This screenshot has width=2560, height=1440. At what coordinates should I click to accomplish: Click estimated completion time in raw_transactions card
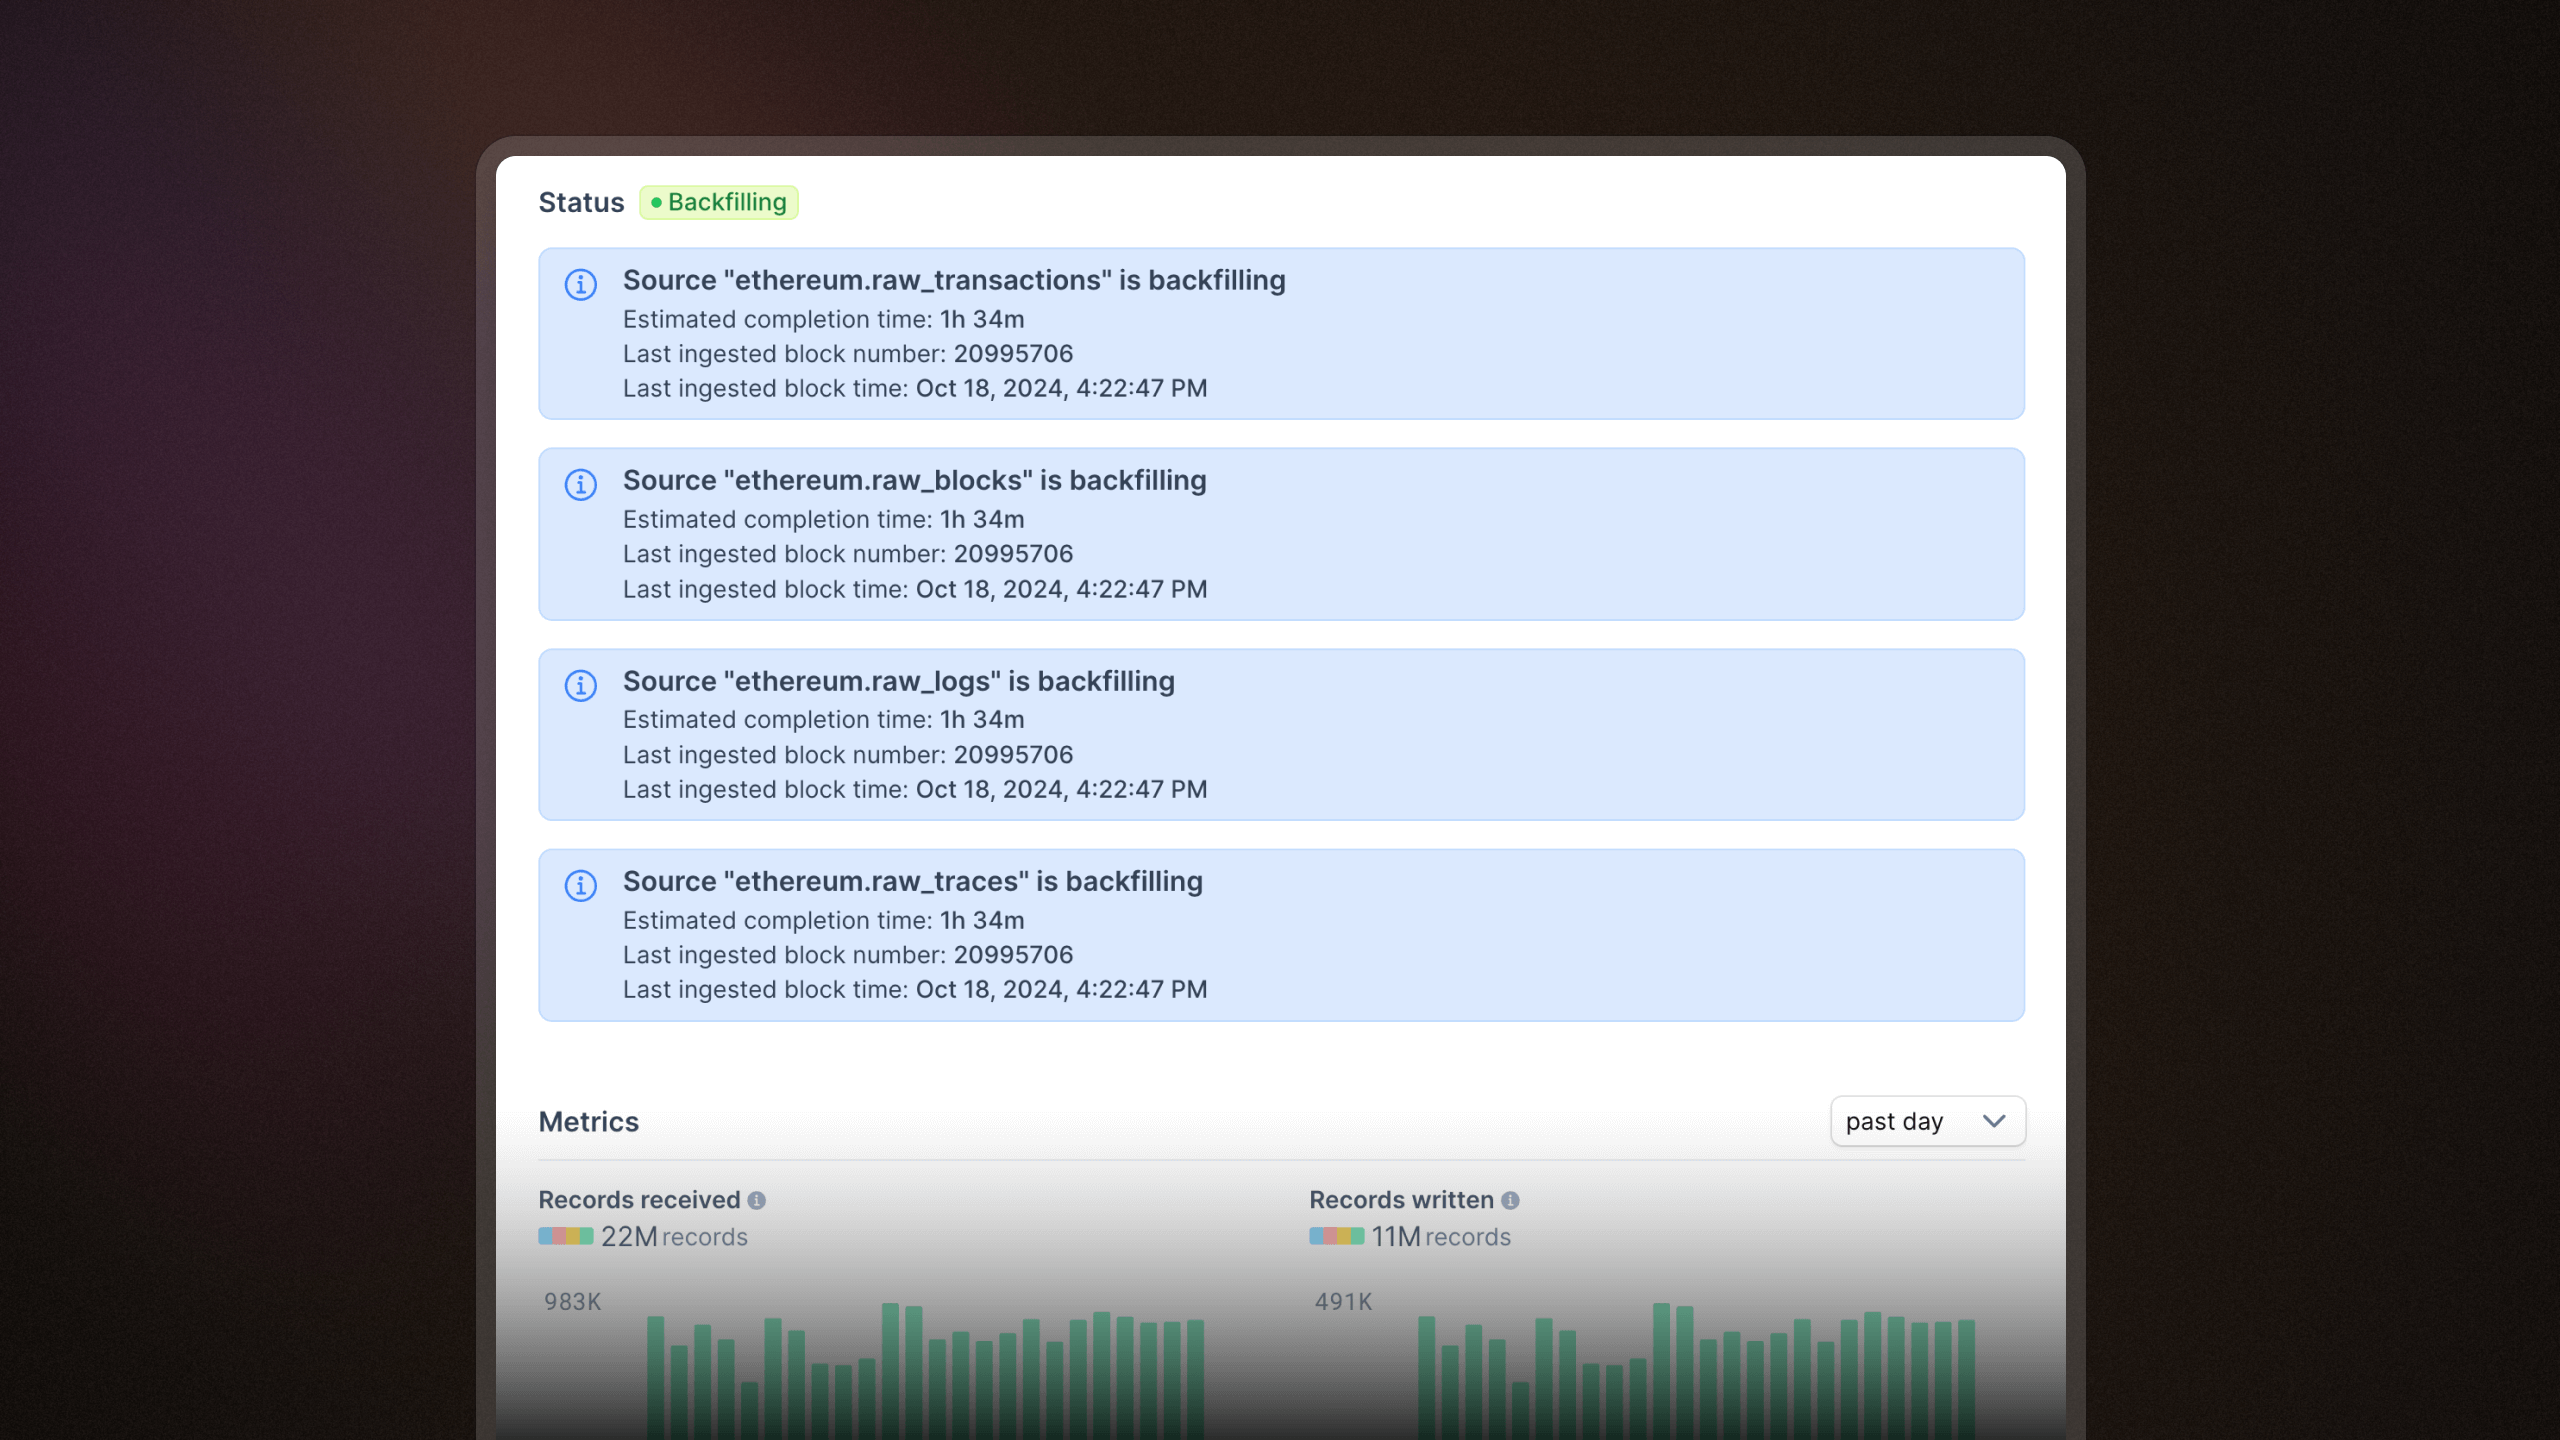[x=824, y=319]
